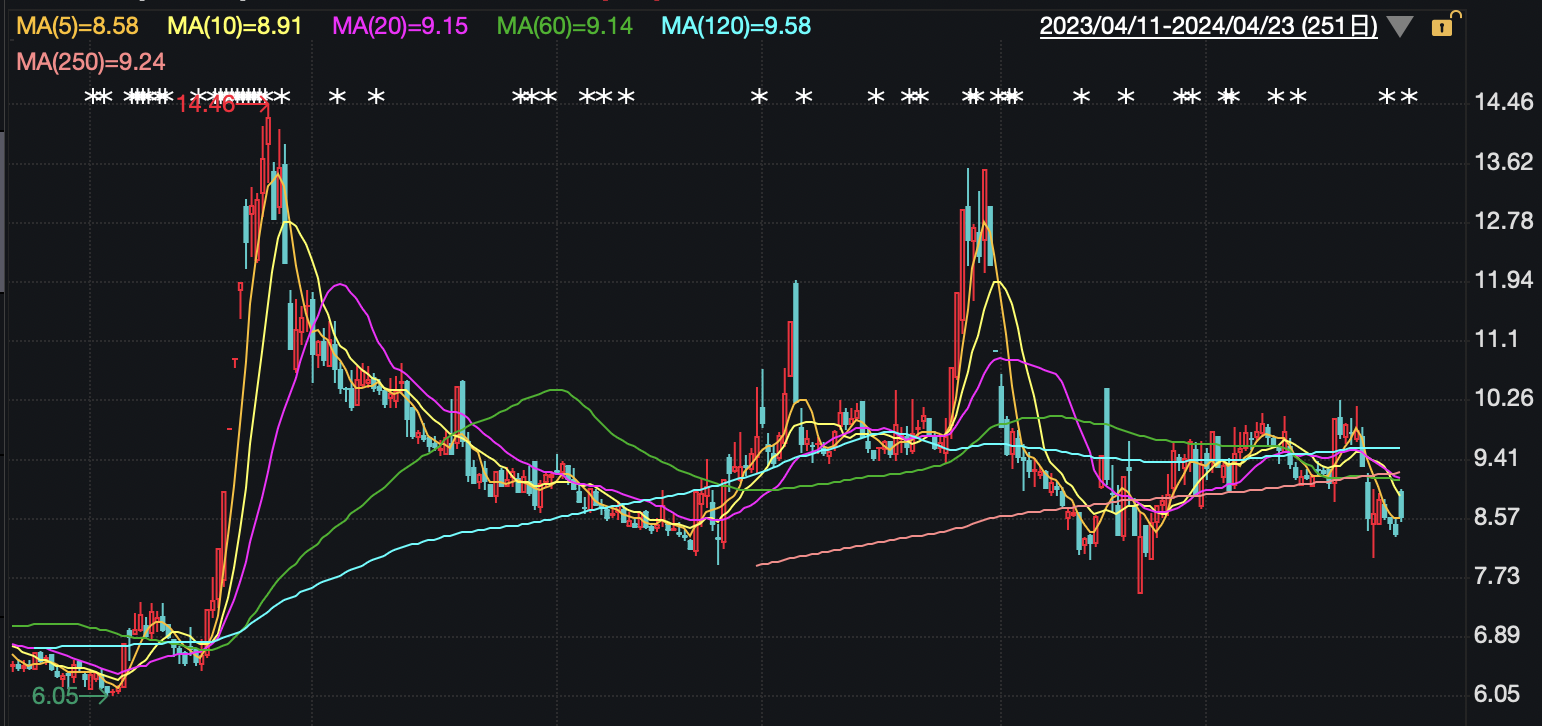
Task: Click the red 14.46 high price annotation
Action: point(206,103)
